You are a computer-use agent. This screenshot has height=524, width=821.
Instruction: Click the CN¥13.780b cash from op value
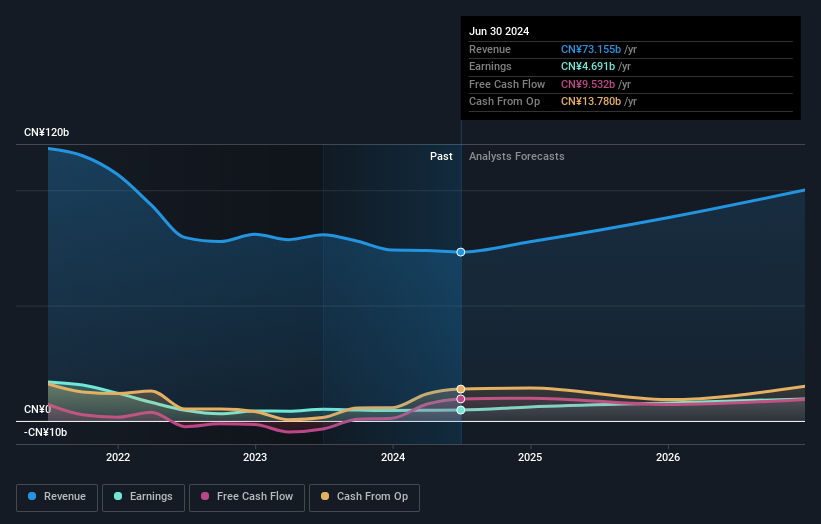(x=591, y=102)
